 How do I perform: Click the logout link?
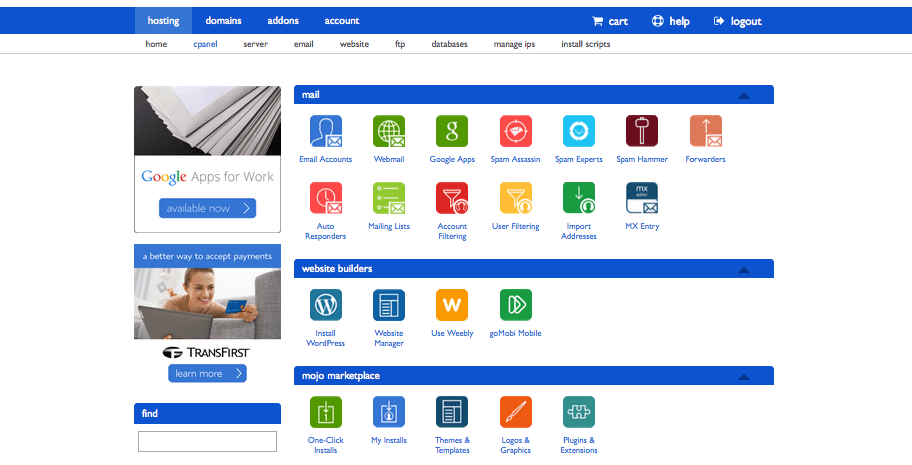tap(737, 21)
